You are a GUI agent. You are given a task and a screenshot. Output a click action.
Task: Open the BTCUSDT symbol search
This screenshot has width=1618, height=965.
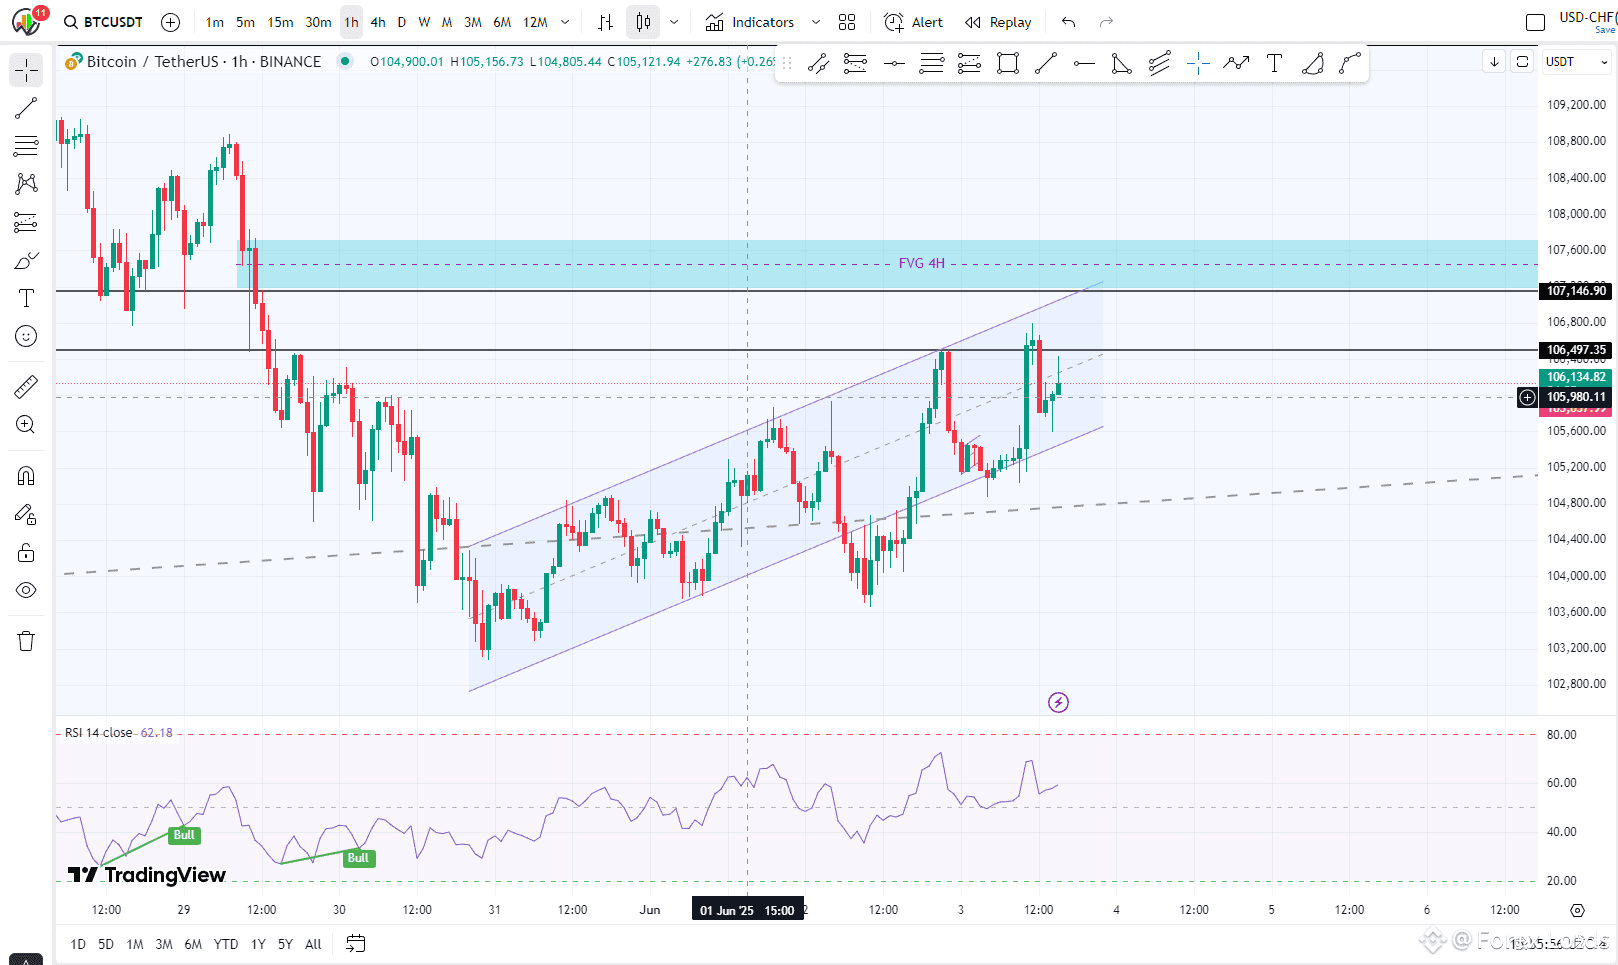pos(103,22)
